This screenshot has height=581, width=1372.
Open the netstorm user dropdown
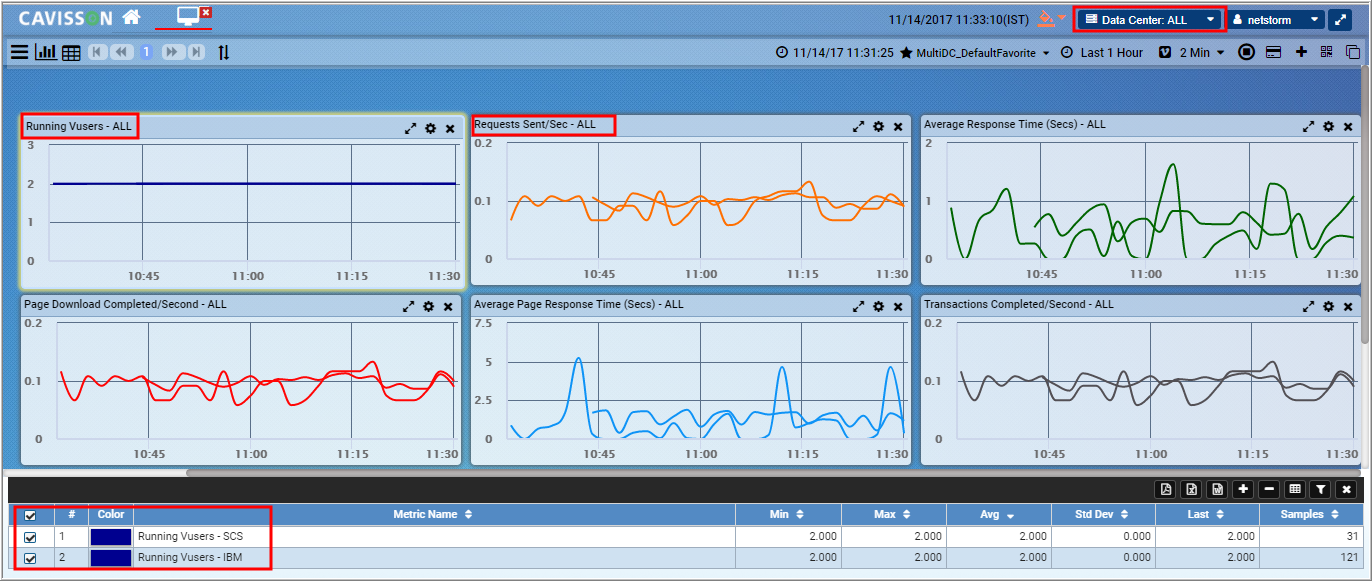click(1276, 19)
